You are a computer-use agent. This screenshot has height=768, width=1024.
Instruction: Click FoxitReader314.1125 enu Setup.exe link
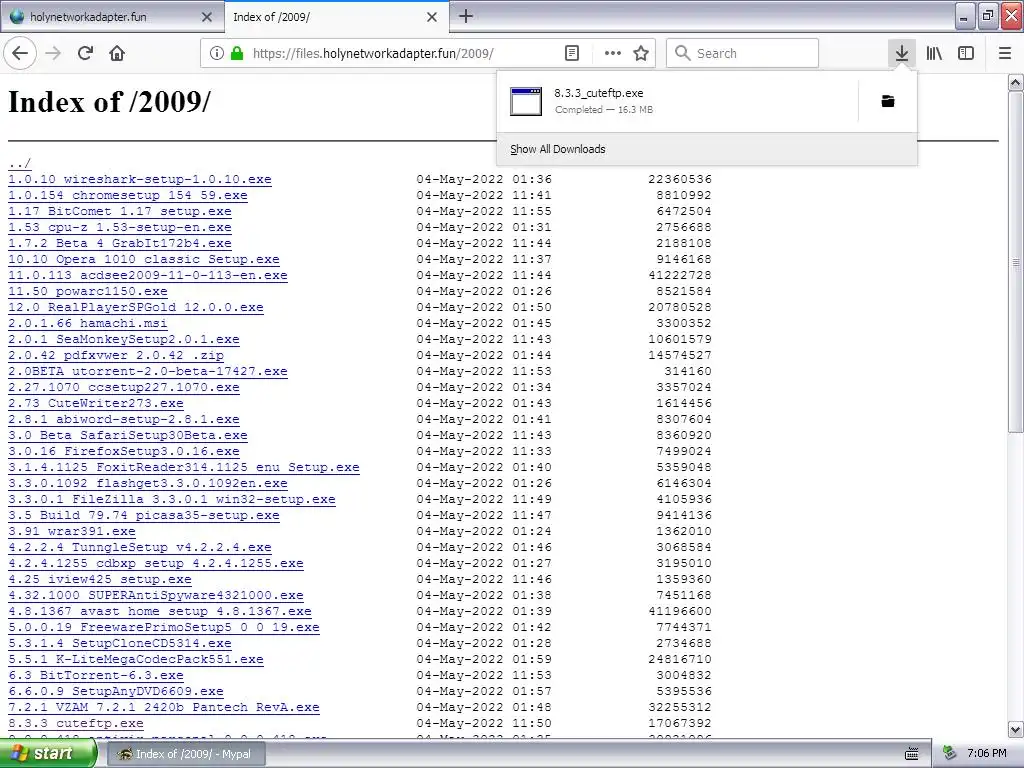tap(184, 467)
